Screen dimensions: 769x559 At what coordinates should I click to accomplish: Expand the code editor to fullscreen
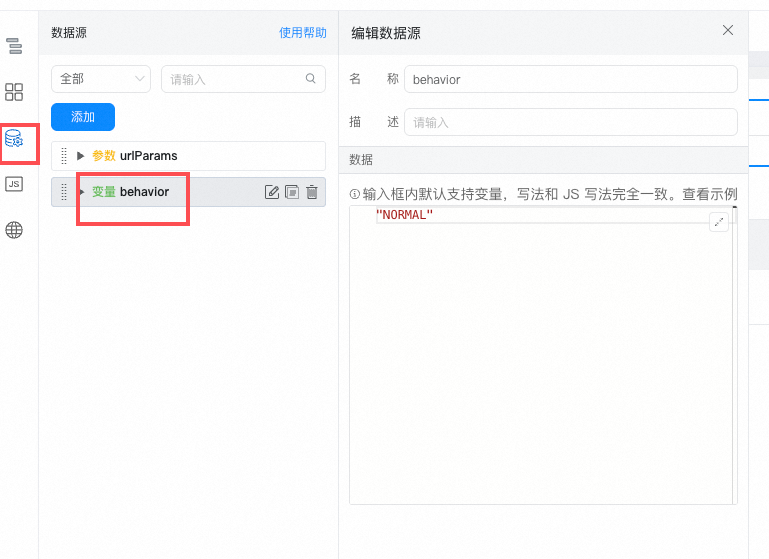[718, 222]
